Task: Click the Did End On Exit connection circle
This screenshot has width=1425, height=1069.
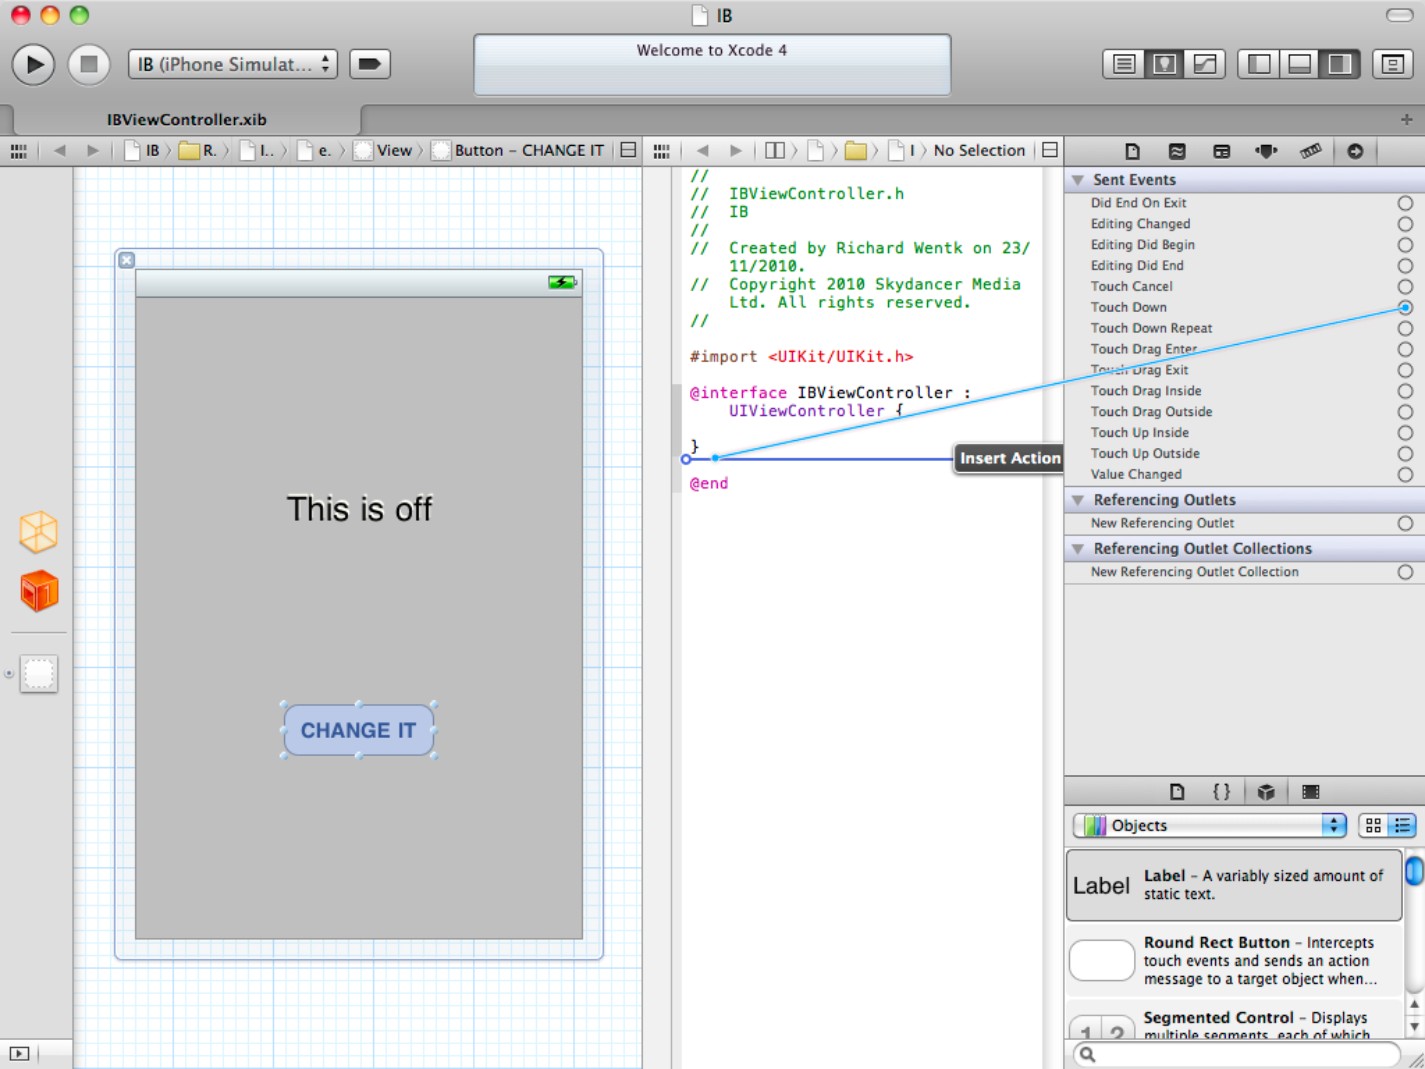Action: click(x=1405, y=203)
